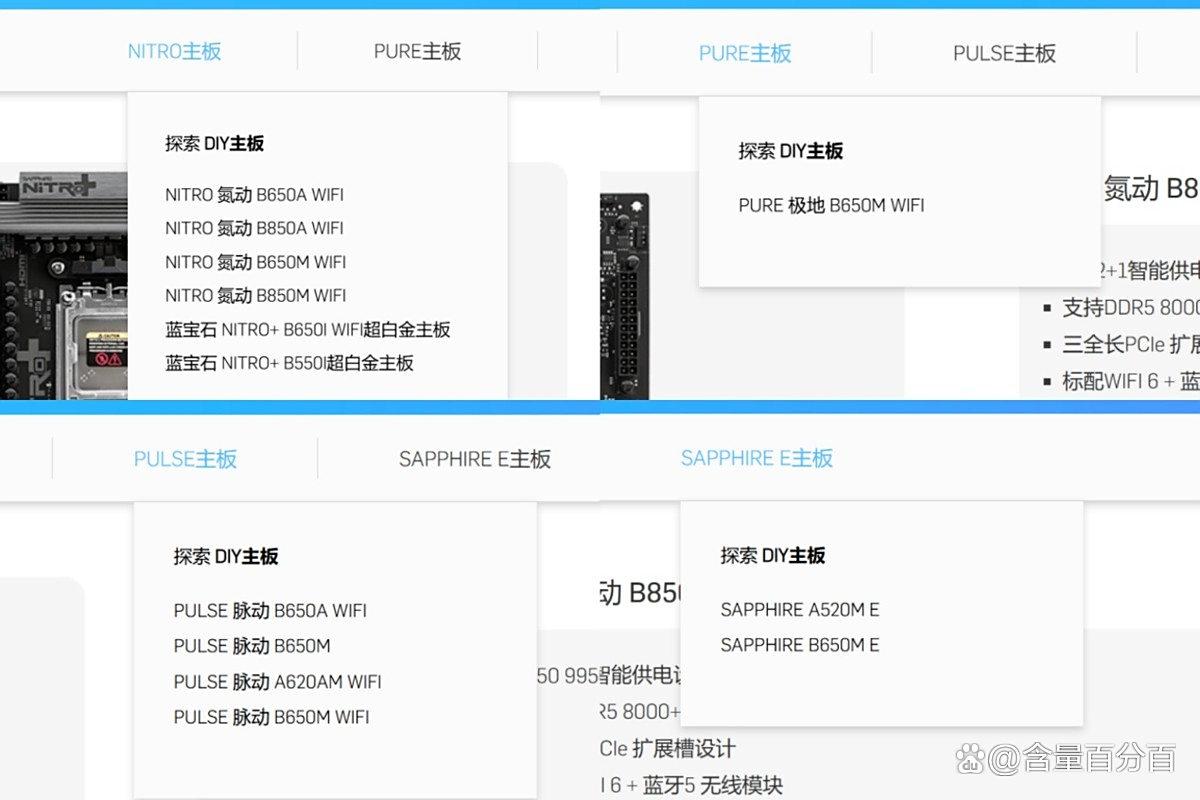This screenshot has height=800, width=1200.
Task: Open the SAPPHIRE A520M E product link
Action: [799, 609]
